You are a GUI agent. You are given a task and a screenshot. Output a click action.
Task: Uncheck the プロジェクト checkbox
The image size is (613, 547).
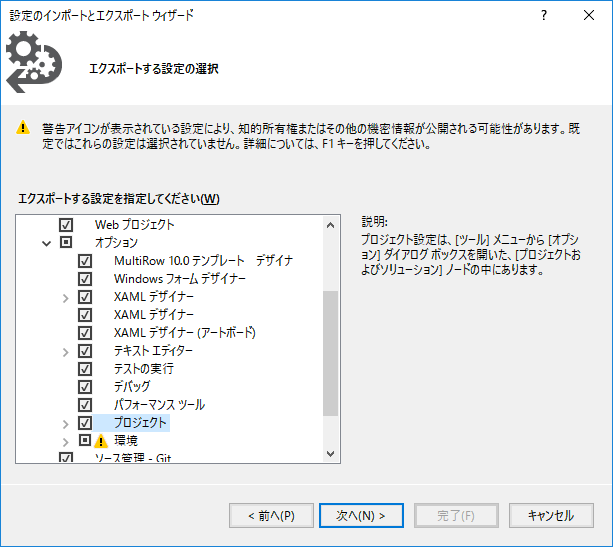tap(85, 423)
